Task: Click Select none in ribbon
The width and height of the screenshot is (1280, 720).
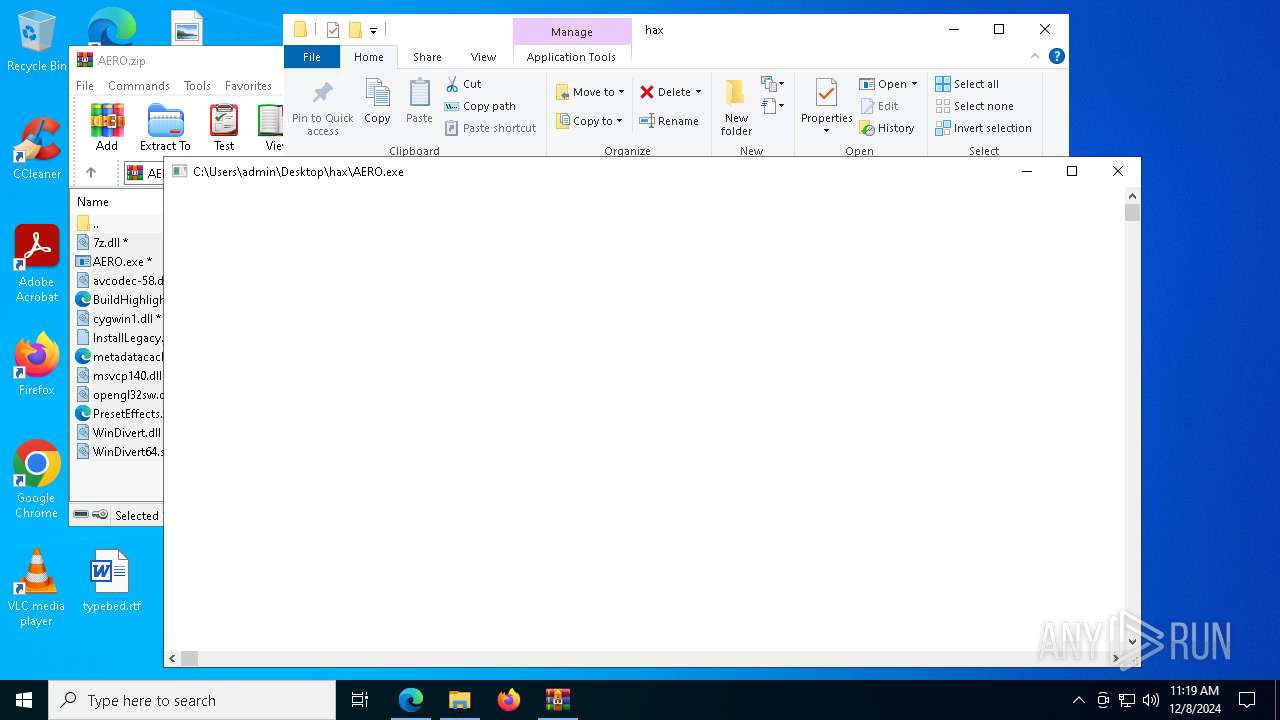Action: click(x=974, y=106)
